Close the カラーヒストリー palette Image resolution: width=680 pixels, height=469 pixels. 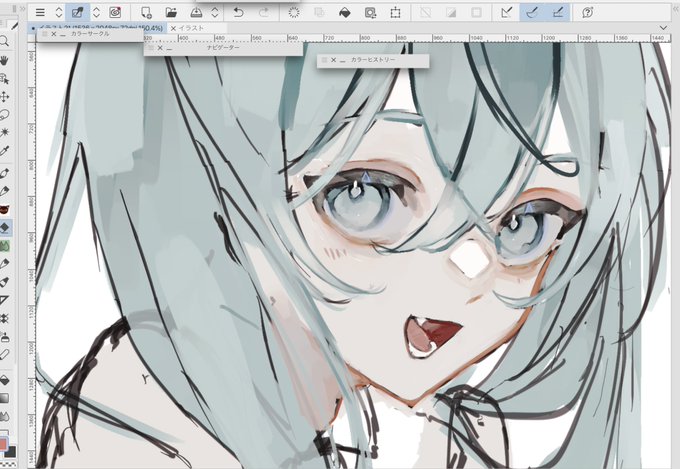coord(333,60)
